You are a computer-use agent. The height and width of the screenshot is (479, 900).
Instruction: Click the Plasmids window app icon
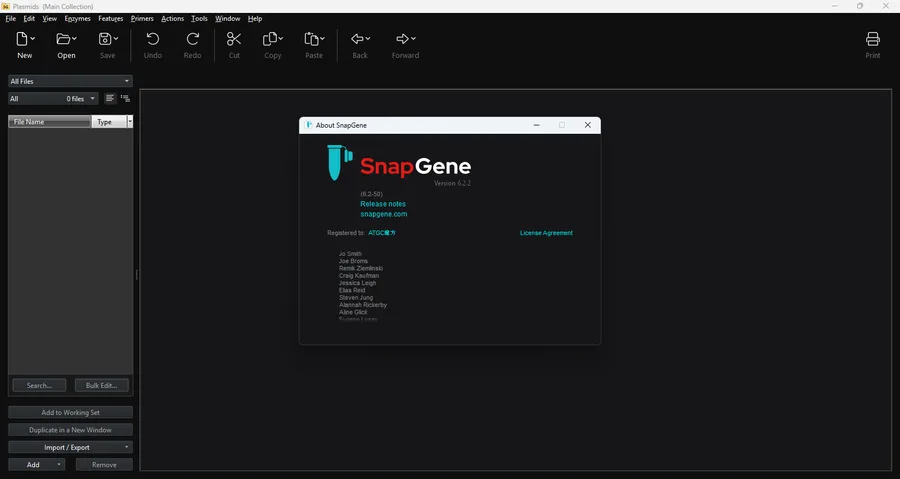click(x=5, y=6)
